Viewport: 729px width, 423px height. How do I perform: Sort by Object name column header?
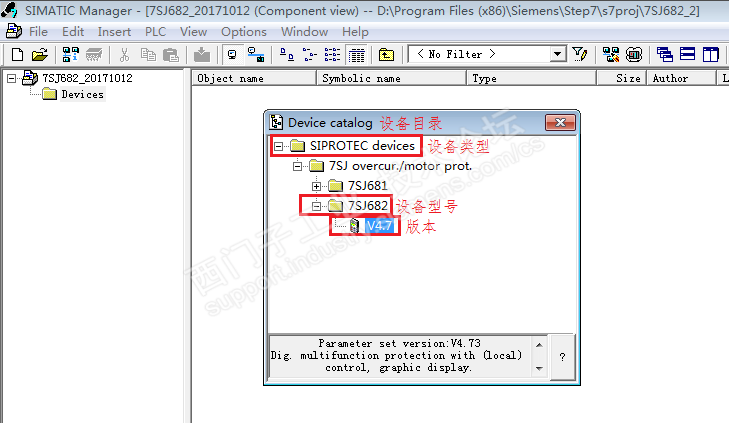254,78
